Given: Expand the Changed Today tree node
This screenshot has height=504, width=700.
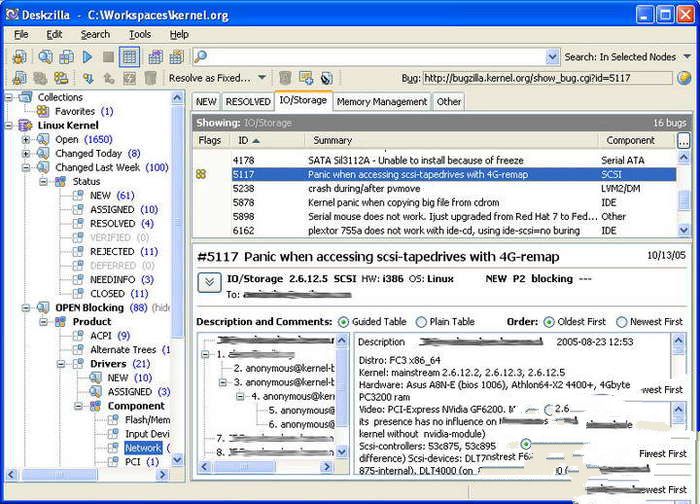Looking at the screenshot, I should [x=26, y=154].
